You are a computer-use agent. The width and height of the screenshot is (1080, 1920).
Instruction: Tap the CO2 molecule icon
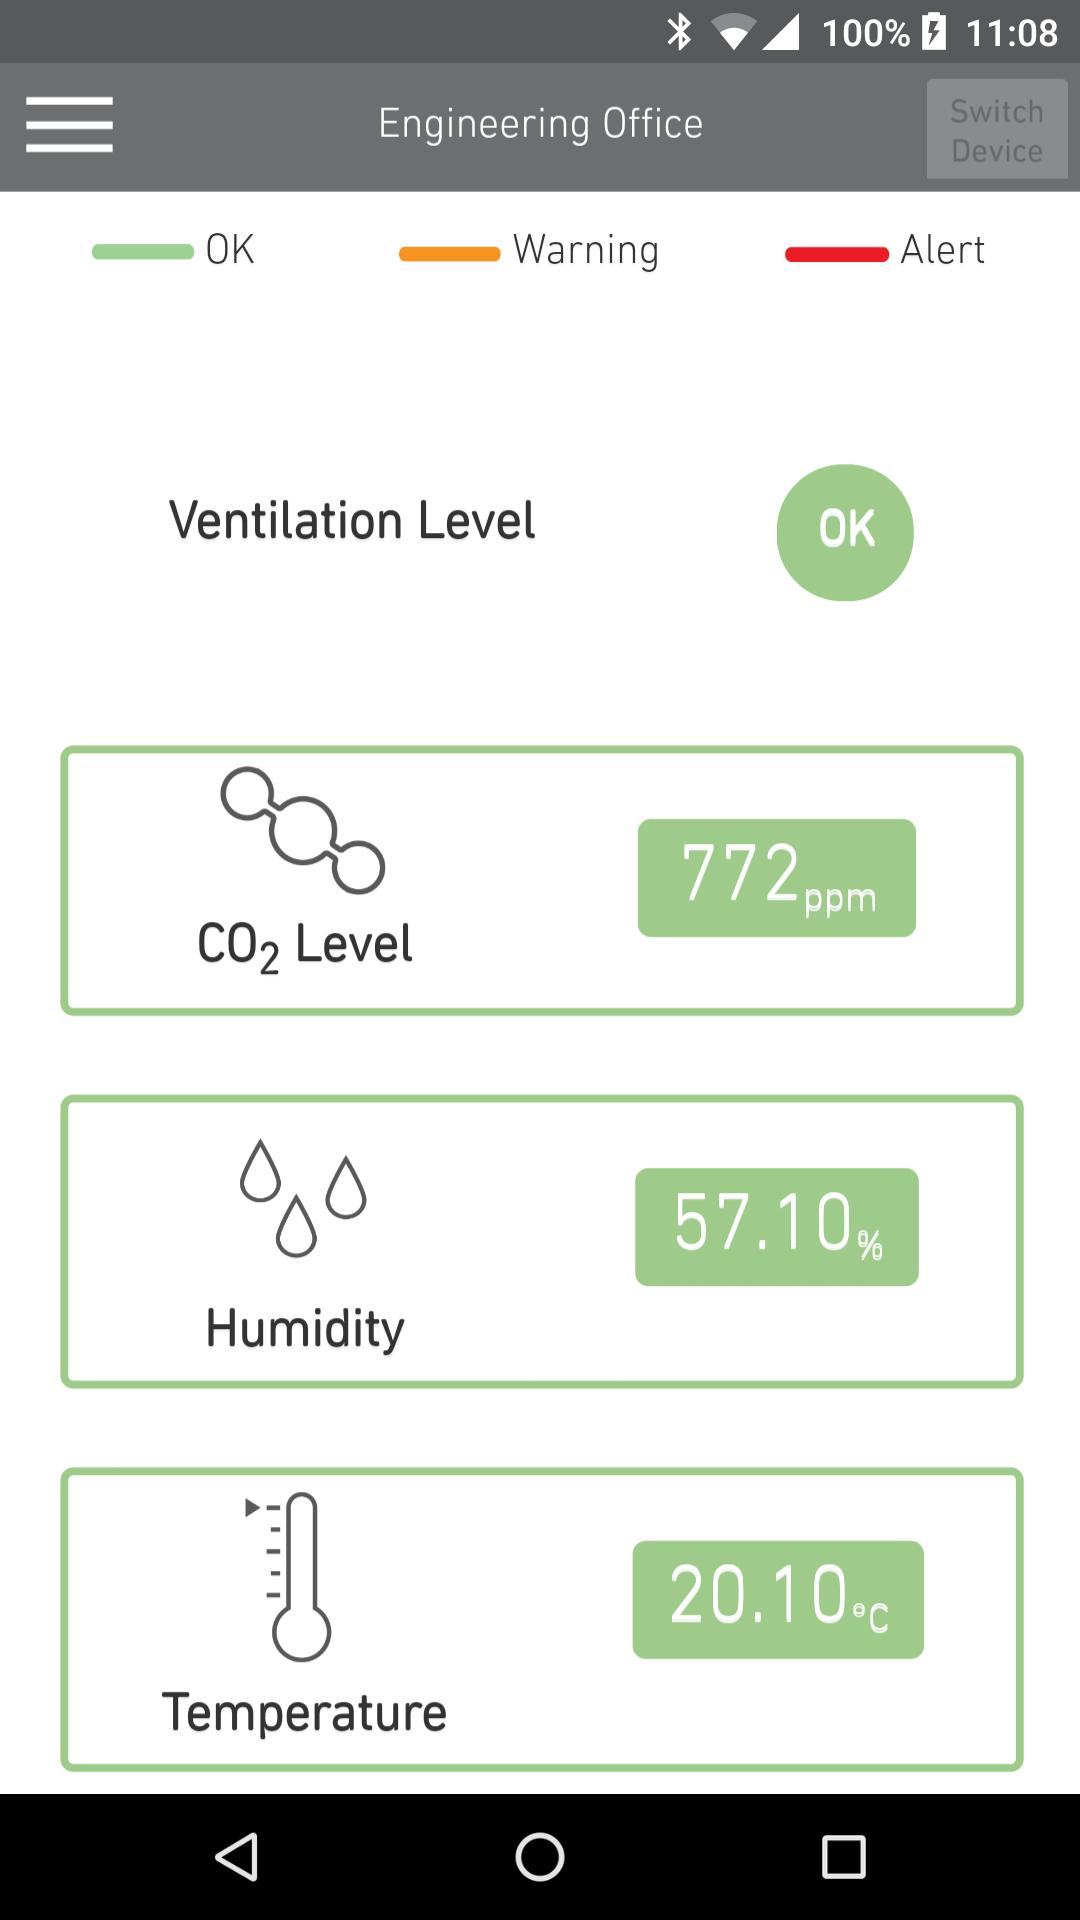coord(303,830)
